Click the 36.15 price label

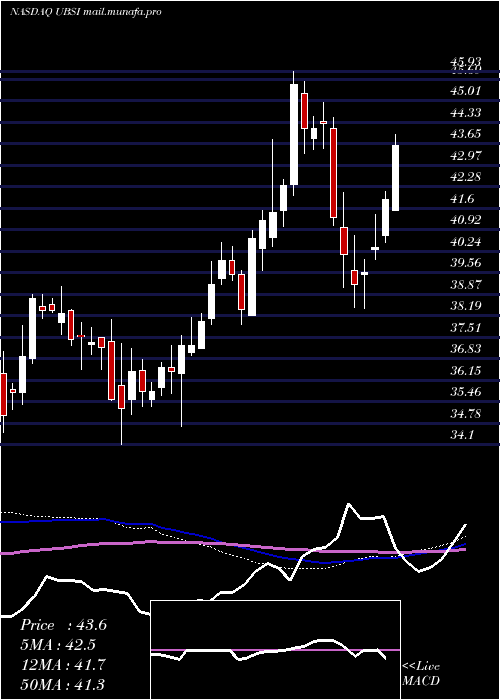(x=465, y=371)
